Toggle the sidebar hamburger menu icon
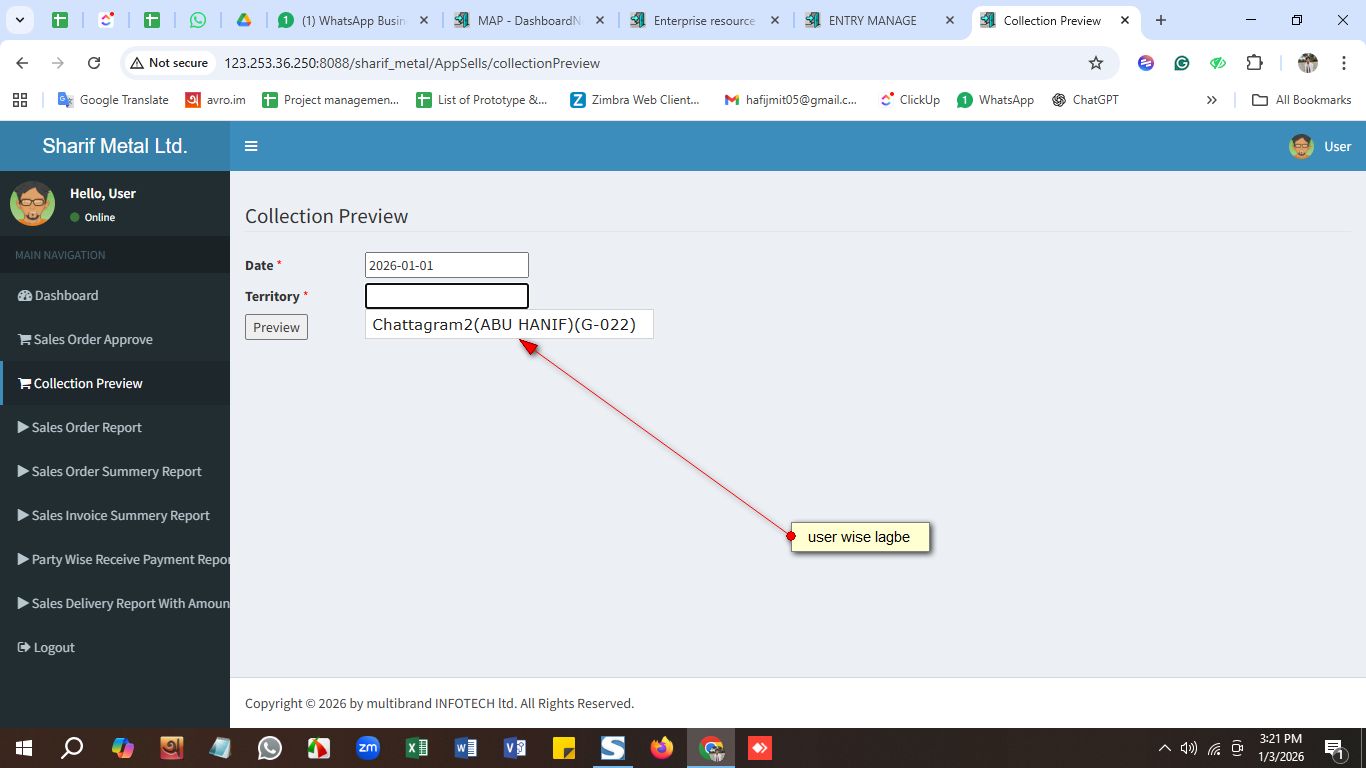Image resolution: width=1366 pixels, height=768 pixels. 251,146
